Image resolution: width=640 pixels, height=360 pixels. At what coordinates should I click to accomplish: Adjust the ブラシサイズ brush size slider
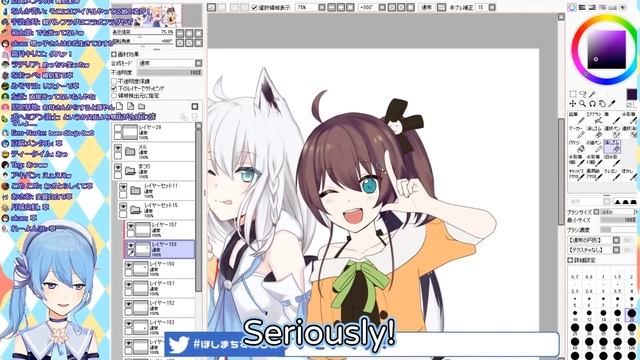coord(618,212)
